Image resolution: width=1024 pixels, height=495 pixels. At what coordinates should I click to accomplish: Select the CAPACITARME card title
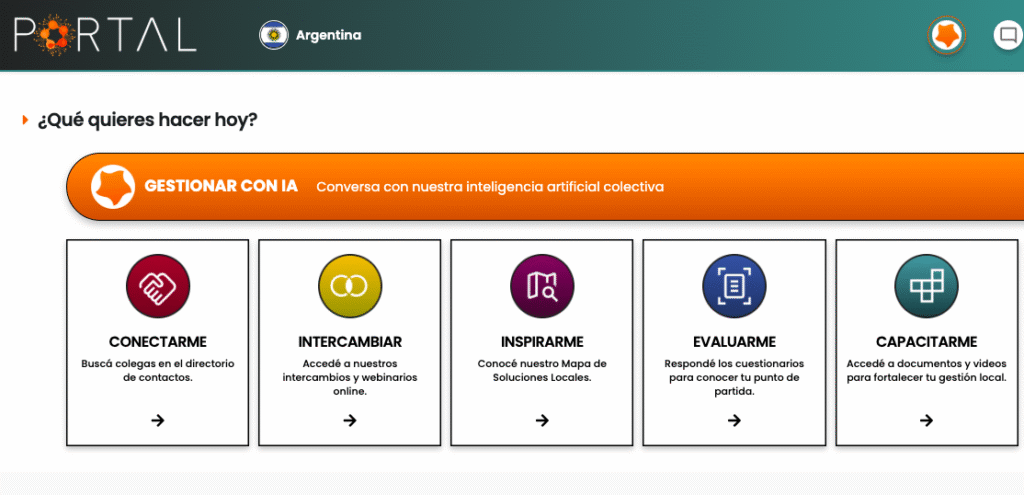pyautogui.click(x=926, y=342)
